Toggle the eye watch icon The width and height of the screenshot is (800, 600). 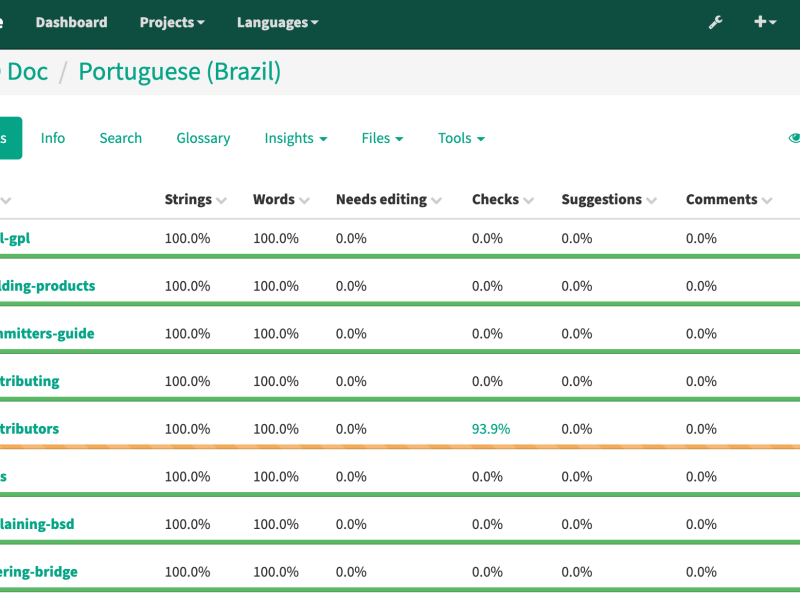[794, 138]
